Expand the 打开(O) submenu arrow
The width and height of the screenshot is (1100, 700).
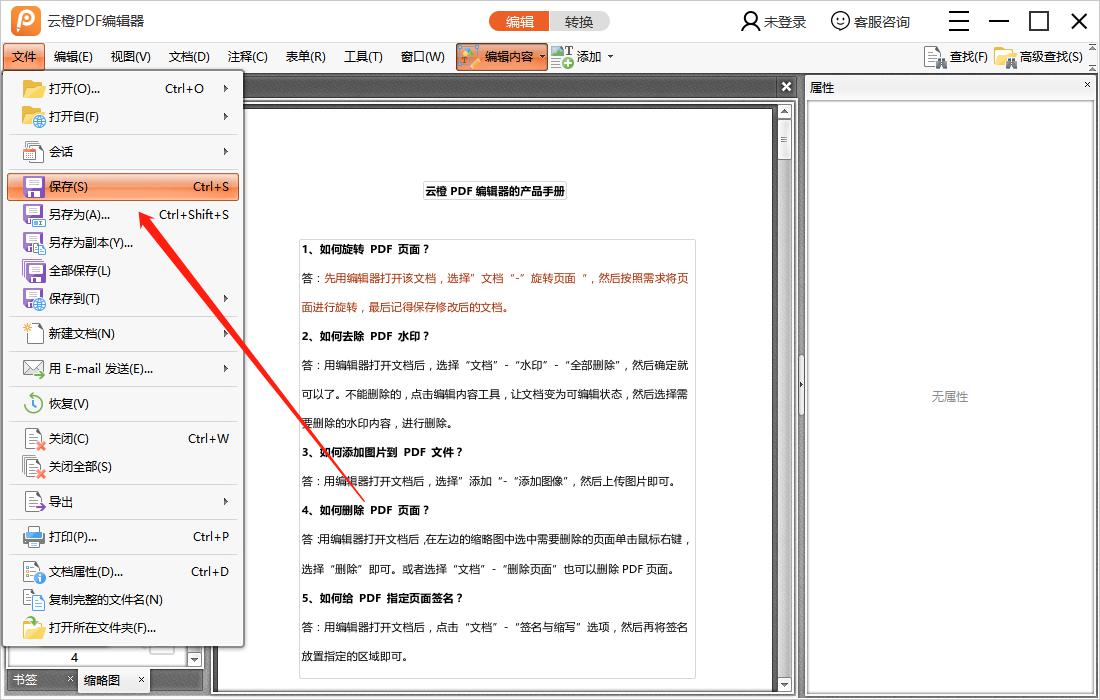click(x=226, y=88)
